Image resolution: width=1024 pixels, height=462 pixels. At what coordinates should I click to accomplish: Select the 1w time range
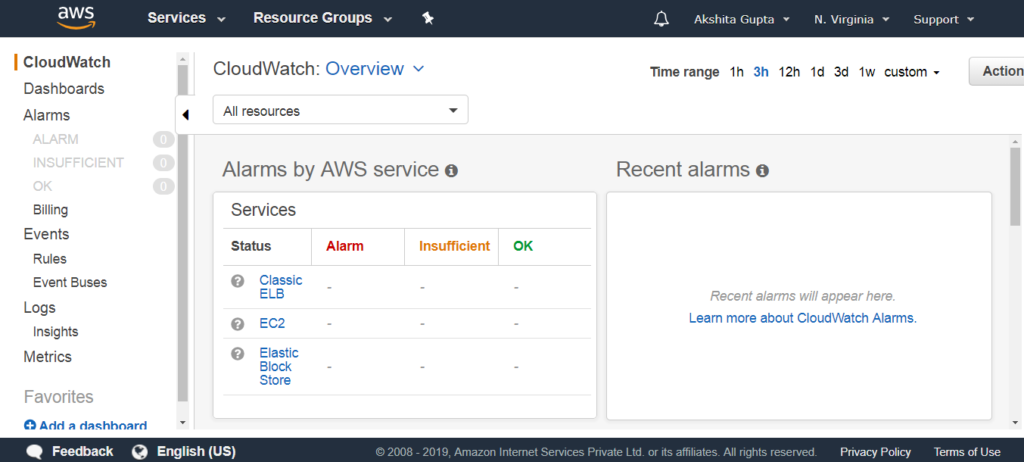pos(867,72)
